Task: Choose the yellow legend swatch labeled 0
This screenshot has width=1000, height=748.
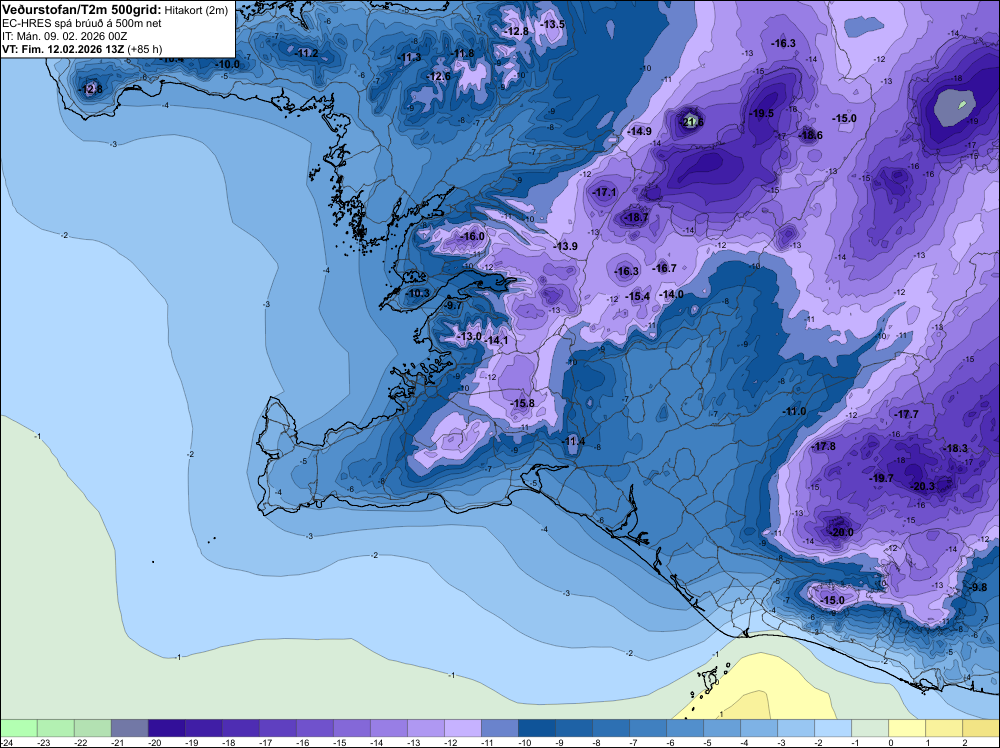Action: point(906,728)
